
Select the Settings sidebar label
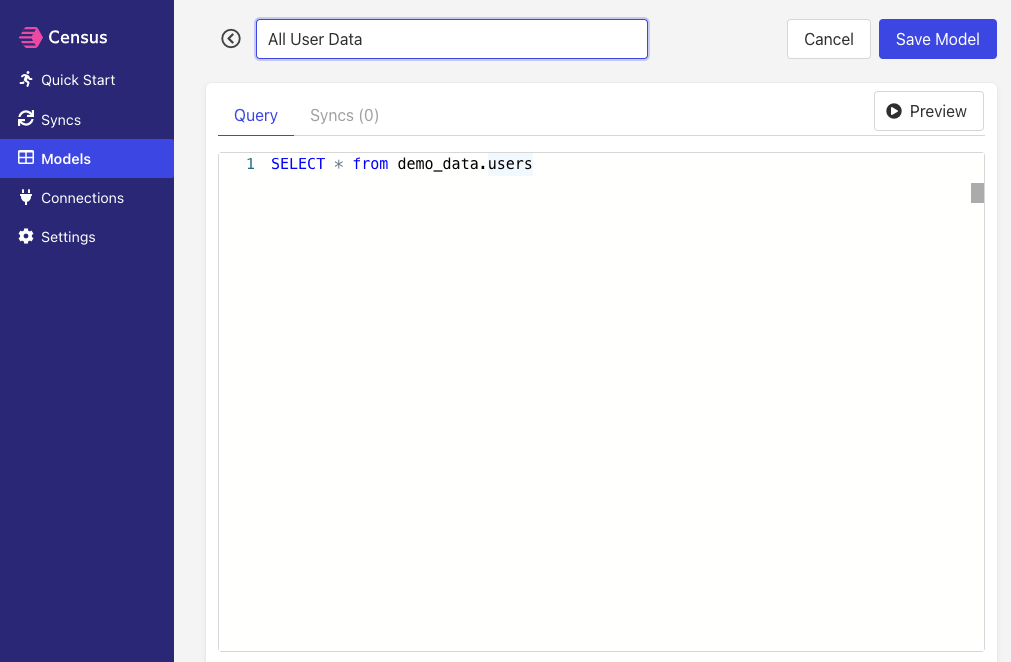[68, 237]
